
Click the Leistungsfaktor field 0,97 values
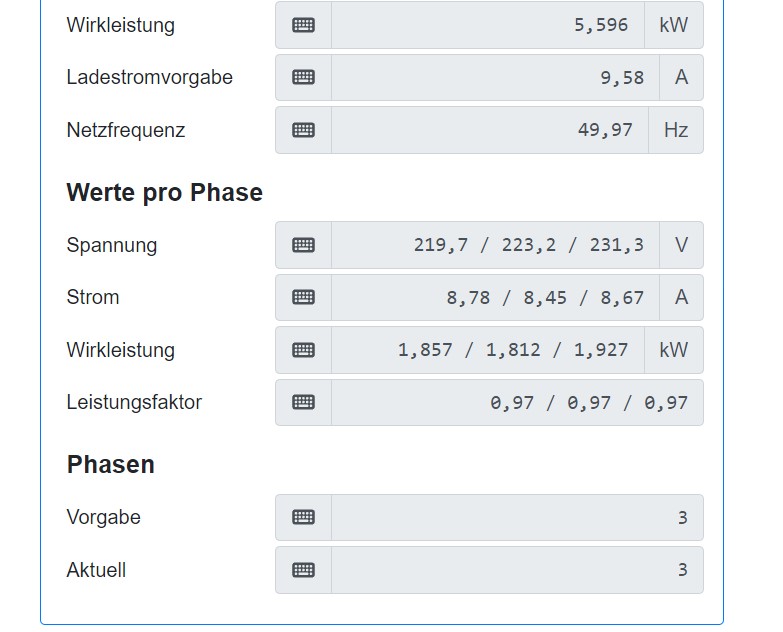coord(517,402)
